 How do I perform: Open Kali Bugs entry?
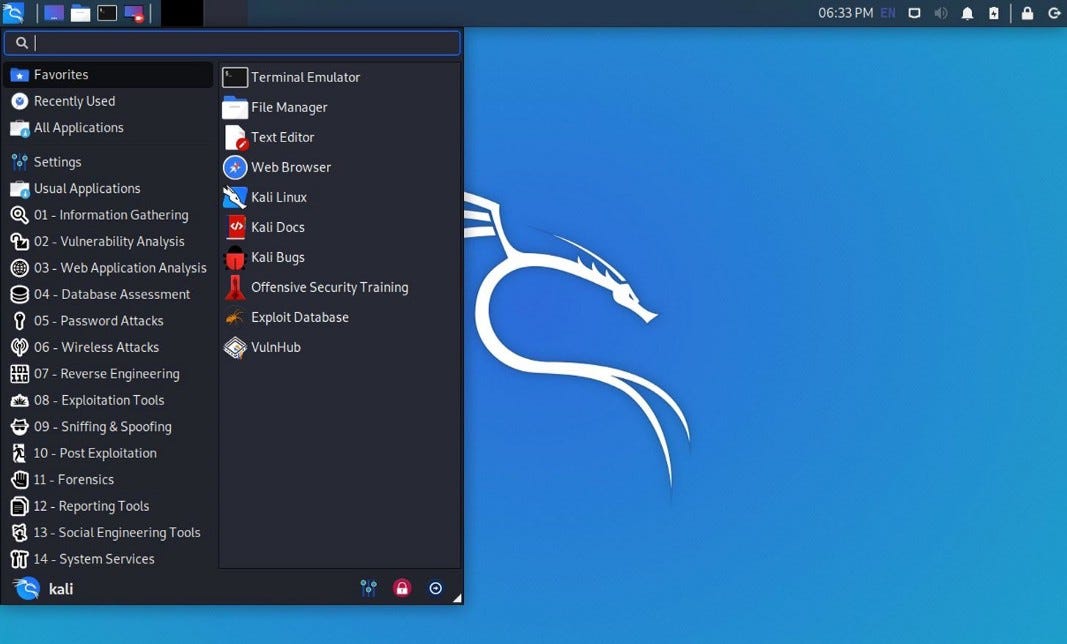(340, 257)
